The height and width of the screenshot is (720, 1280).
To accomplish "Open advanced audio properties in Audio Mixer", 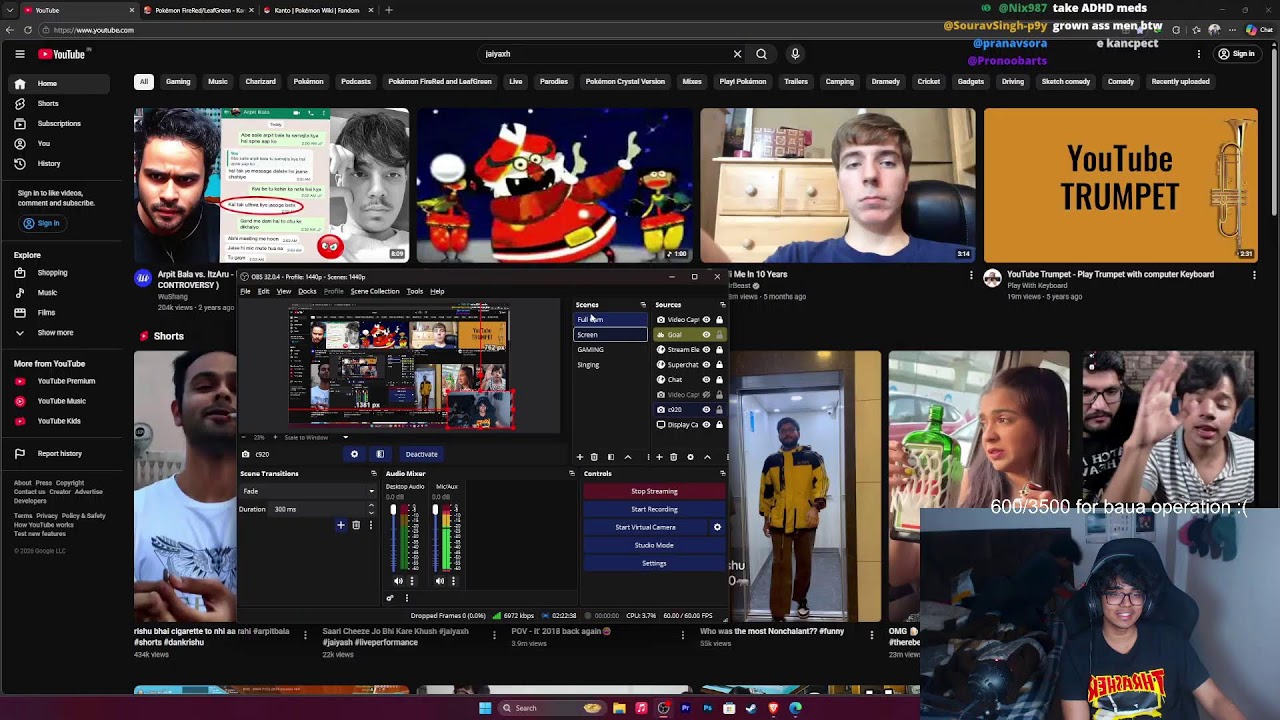I will (390, 598).
